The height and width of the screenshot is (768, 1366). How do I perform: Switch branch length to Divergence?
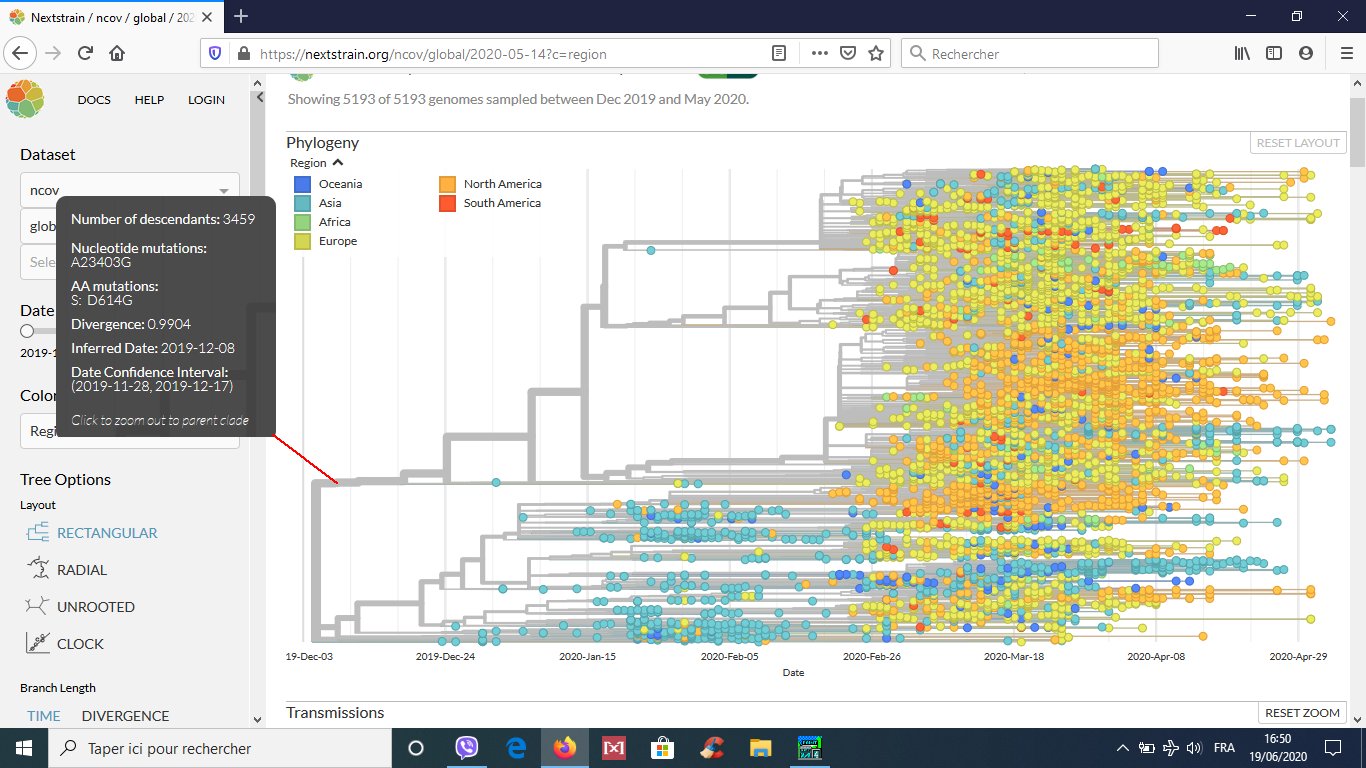[x=125, y=716]
